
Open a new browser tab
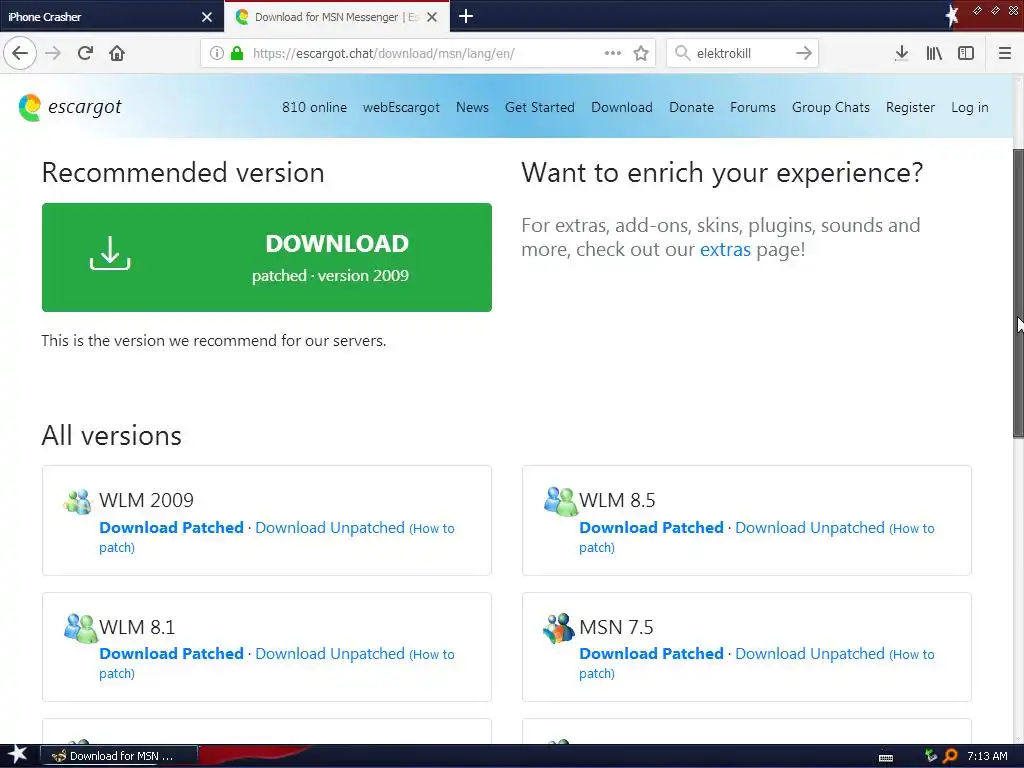466,16
